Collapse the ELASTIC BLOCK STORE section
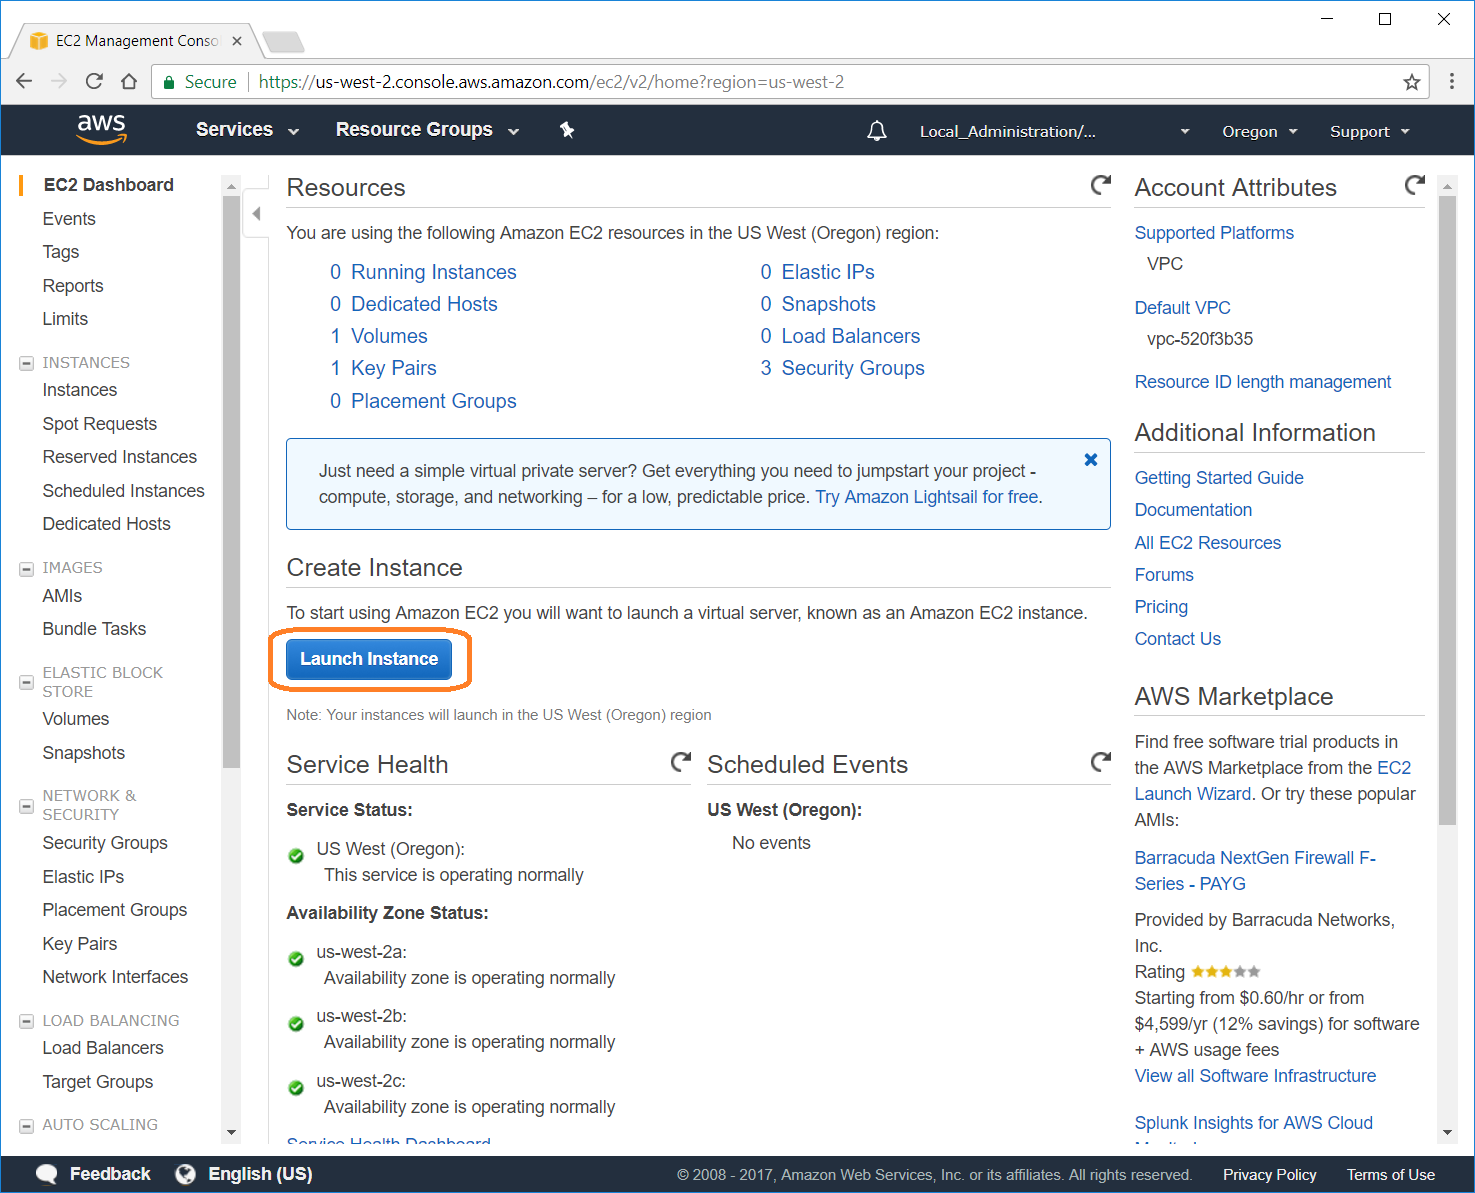The image size is (1475, 1193). (x=27, y=683)
